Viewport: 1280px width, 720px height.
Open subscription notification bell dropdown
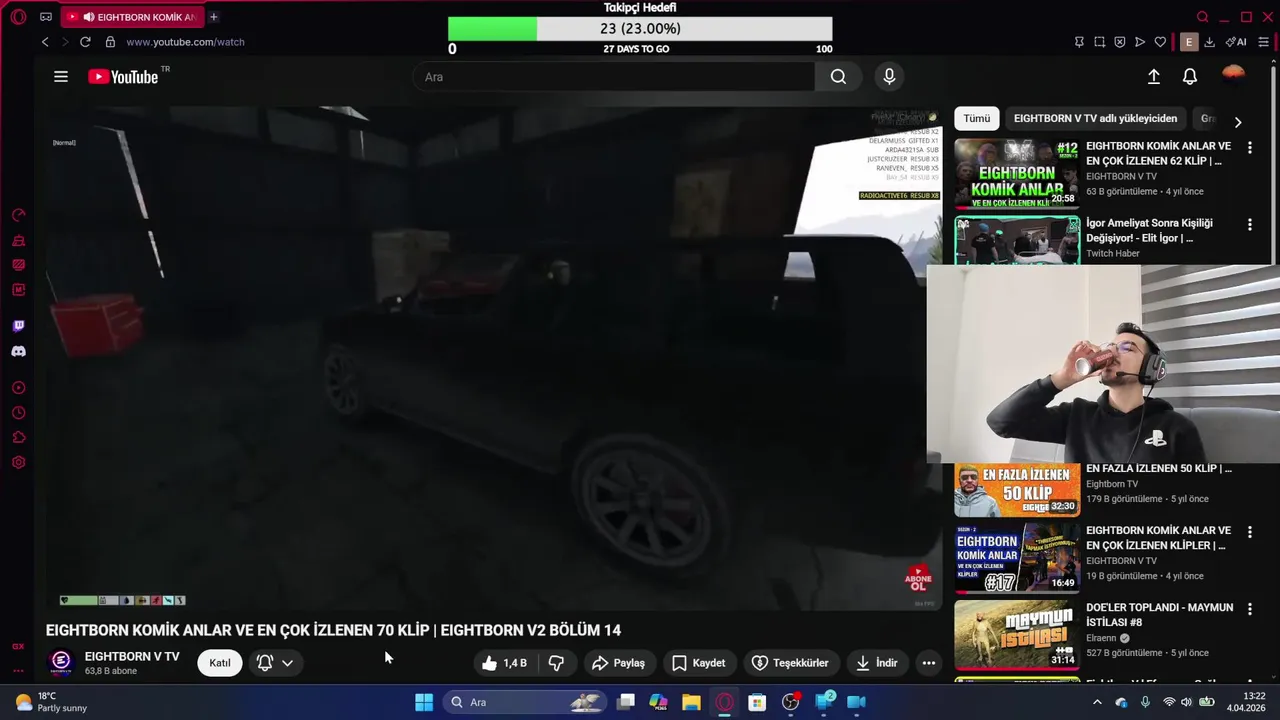point(275,663)
